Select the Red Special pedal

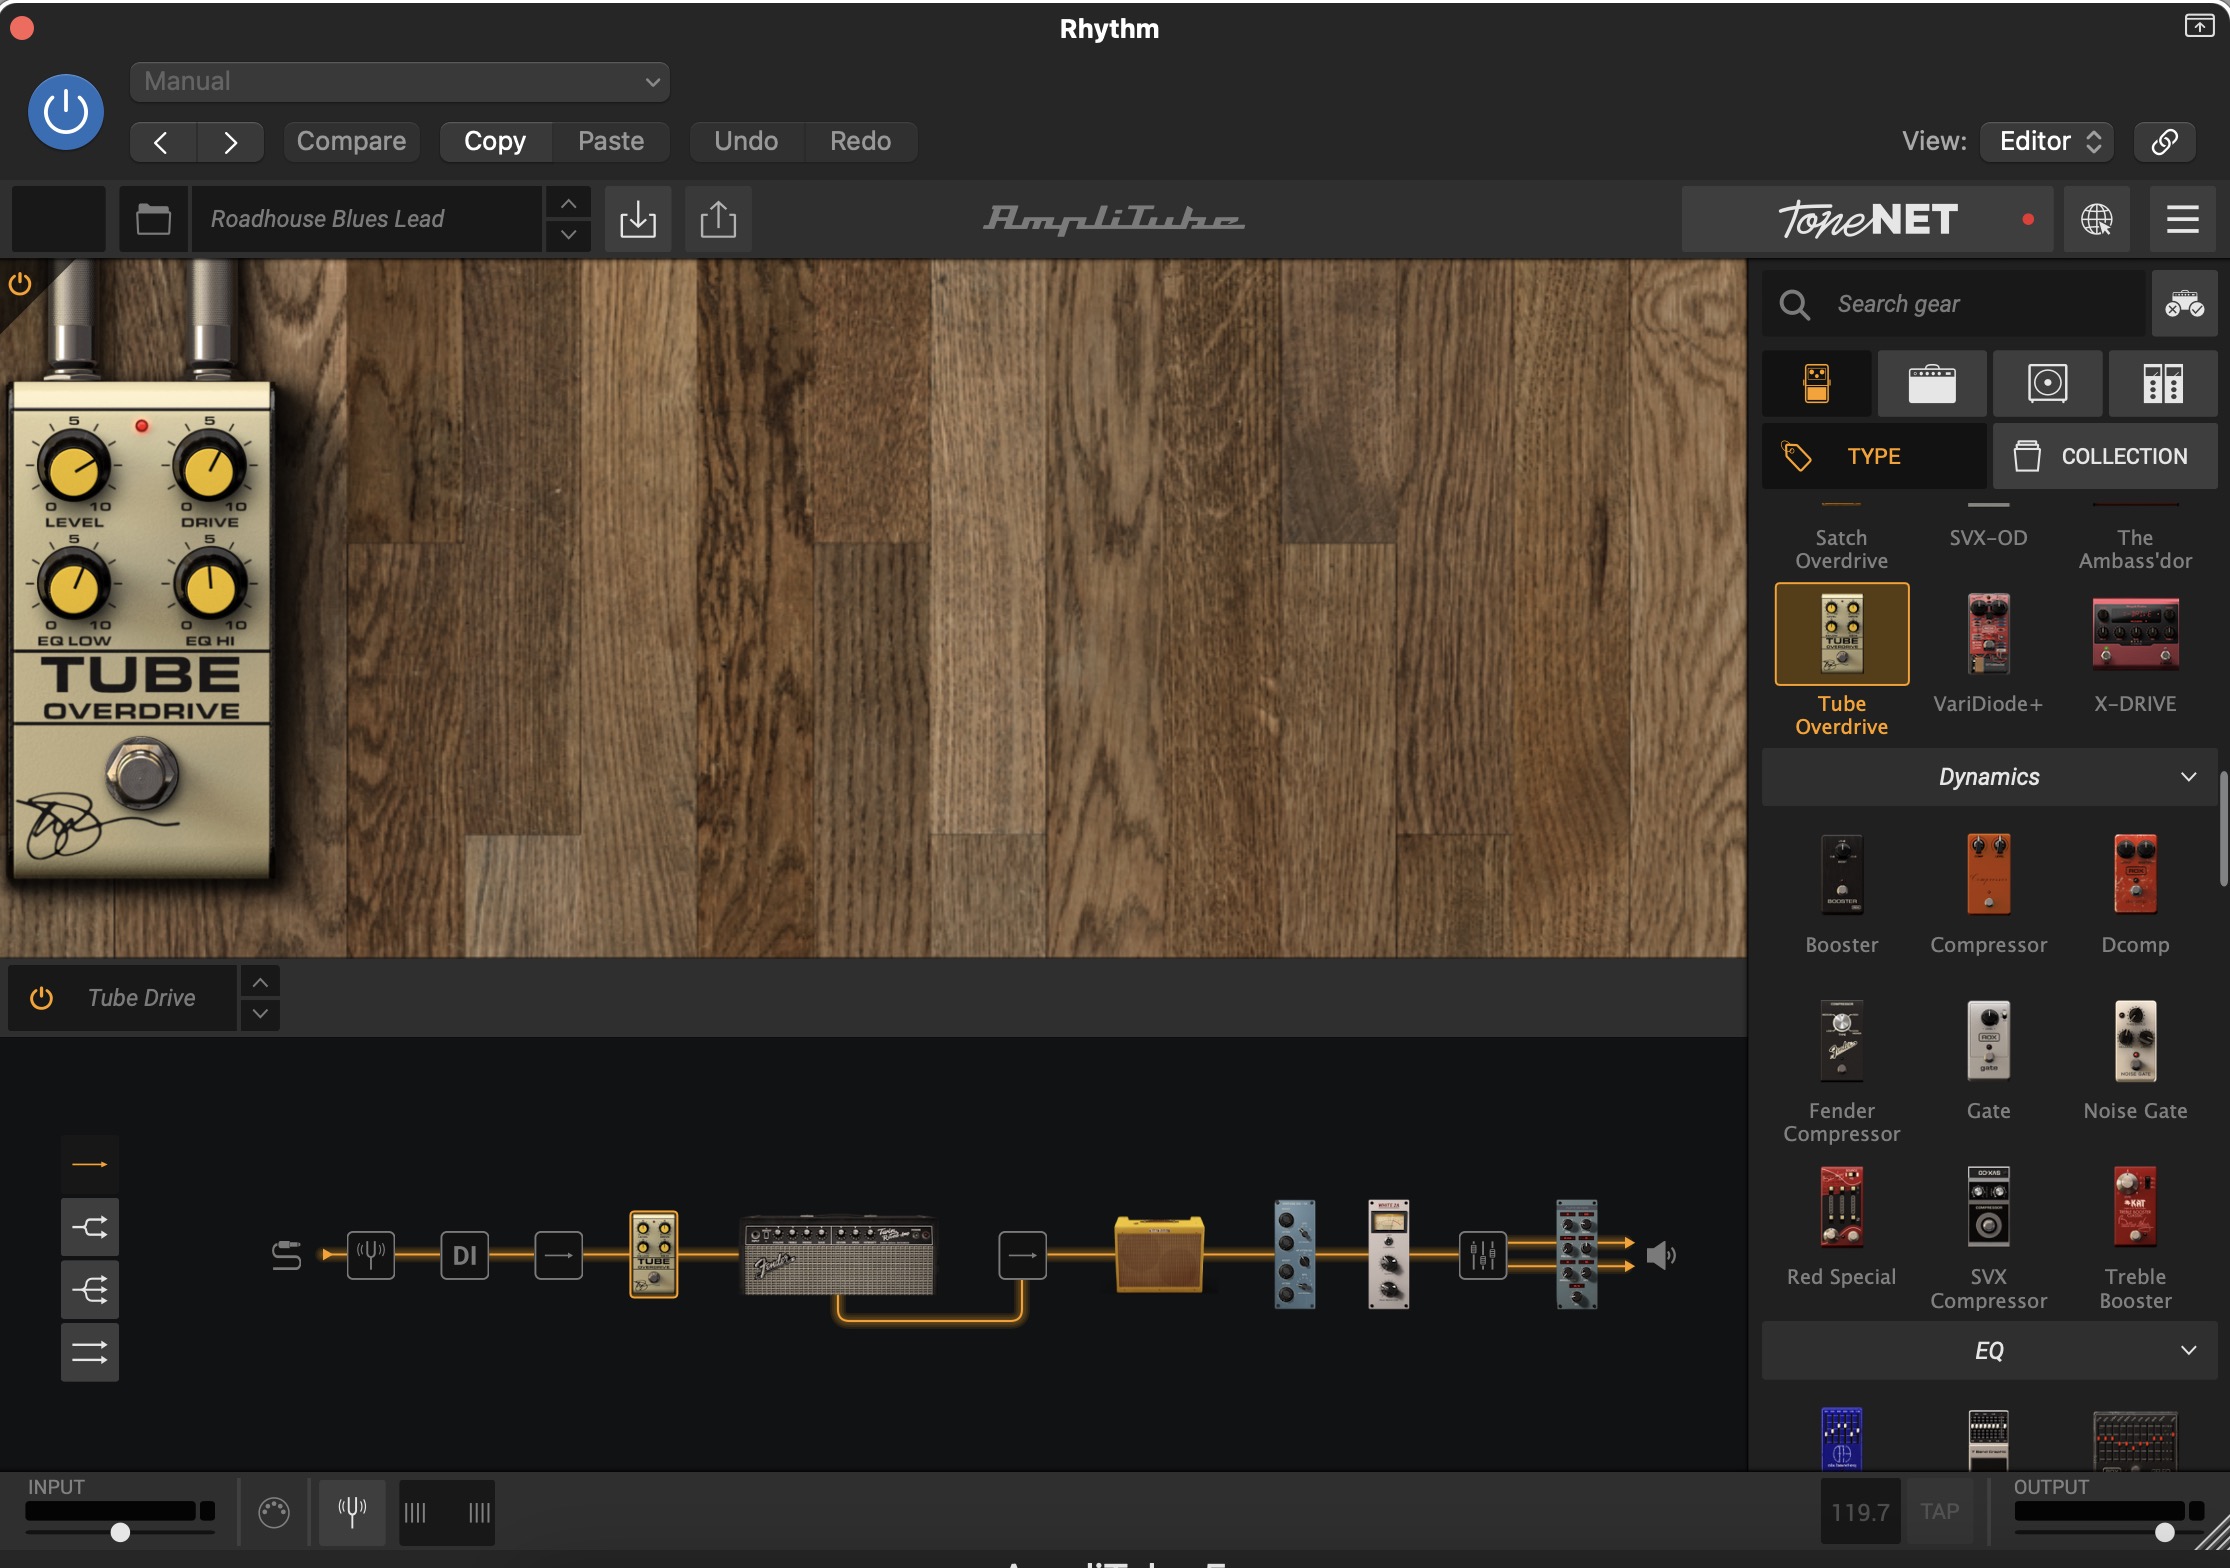pos(1842,1207)
